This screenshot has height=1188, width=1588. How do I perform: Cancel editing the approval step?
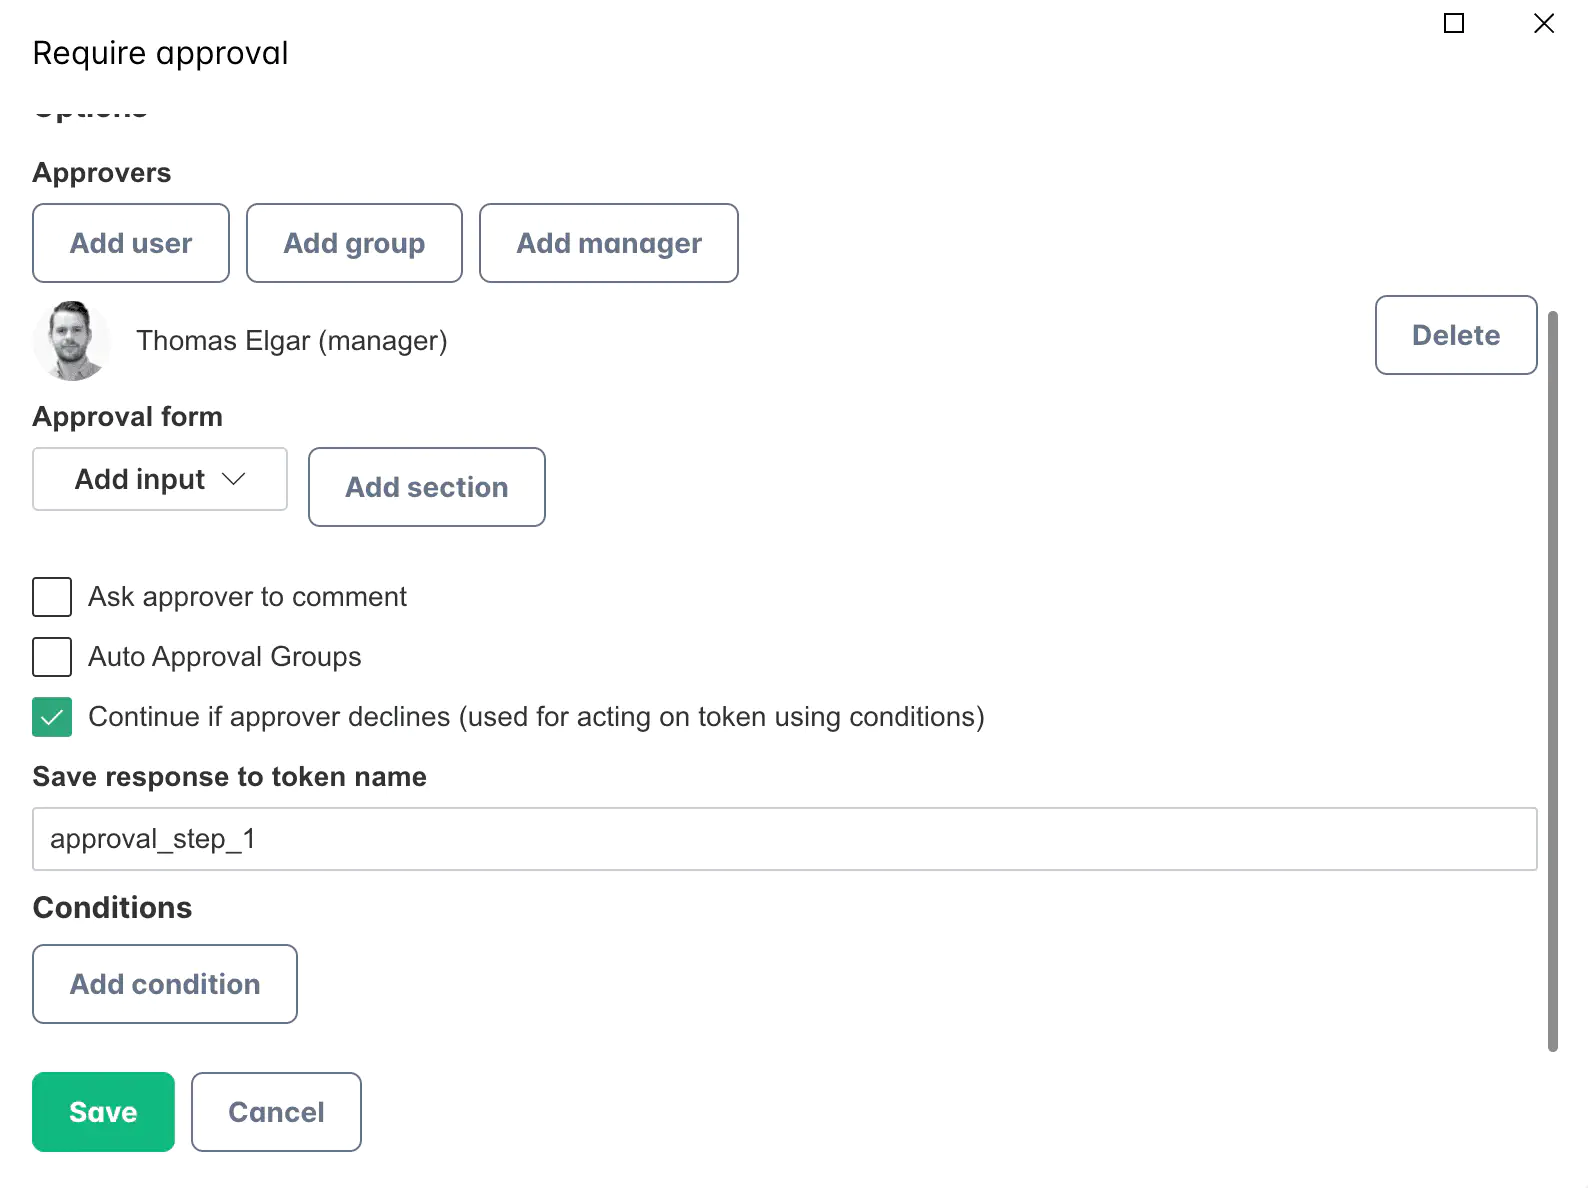coord(276,1111)
